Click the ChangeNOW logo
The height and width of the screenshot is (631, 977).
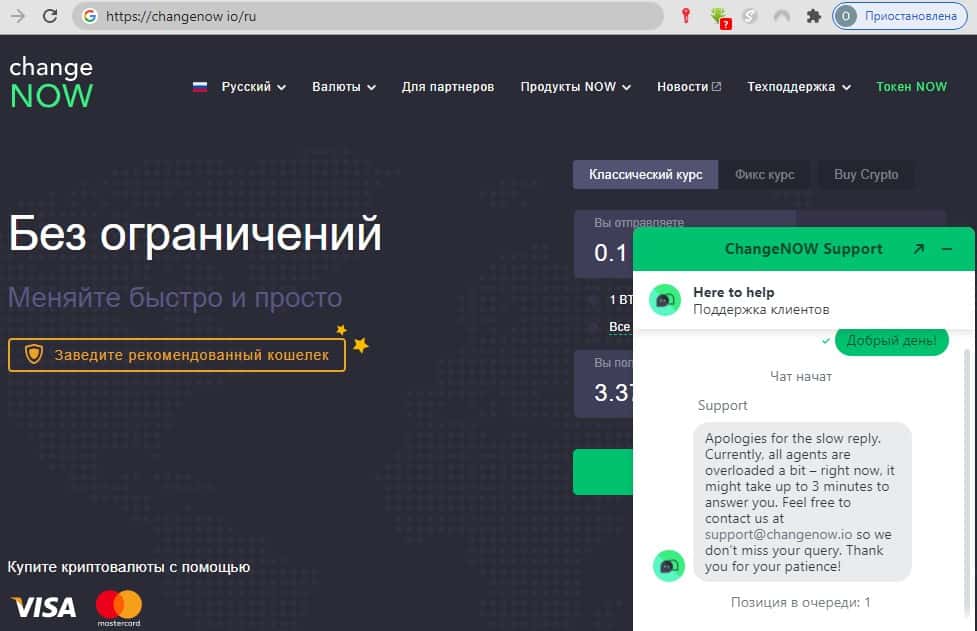pyautogui.click(x=51, y=83)
